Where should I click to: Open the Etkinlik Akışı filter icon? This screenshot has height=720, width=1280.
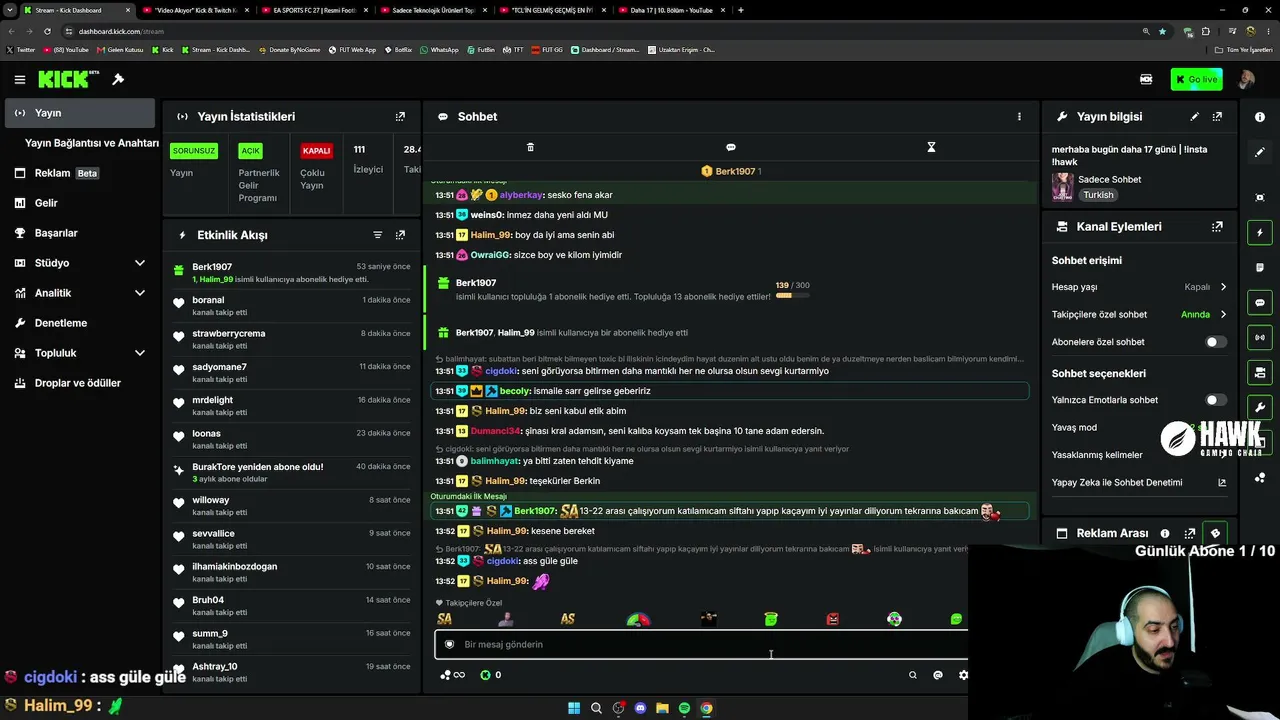(x=377, y=235)
